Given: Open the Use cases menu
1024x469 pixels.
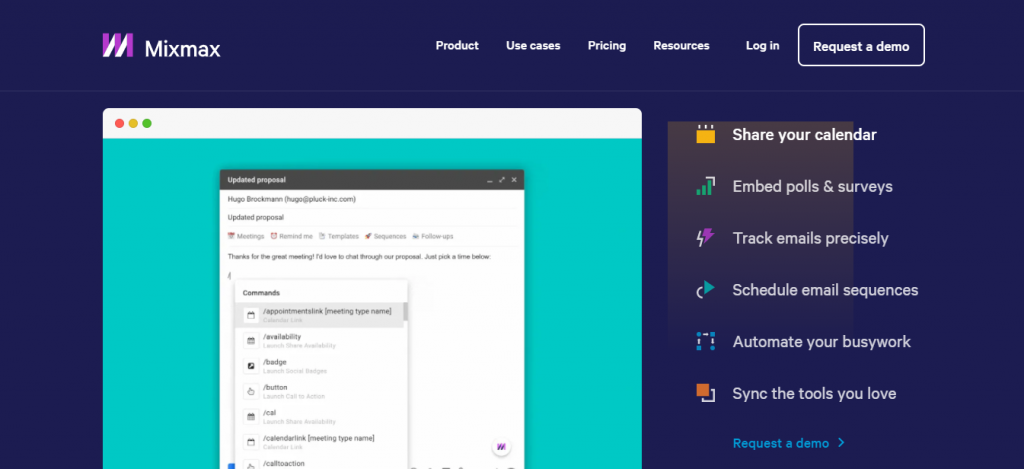Looking at the screenshot, I should pyautogui.click(x=533, y=46).
